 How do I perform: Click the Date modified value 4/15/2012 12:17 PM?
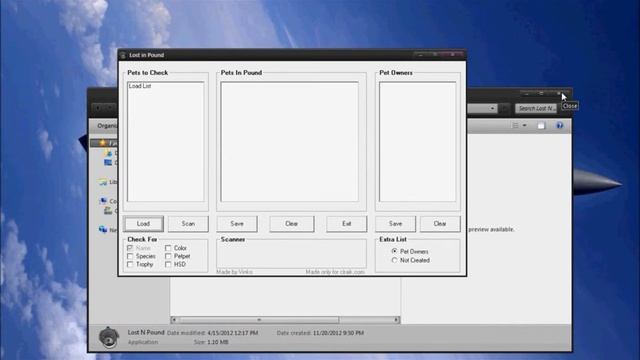click(x=232, y=333)
